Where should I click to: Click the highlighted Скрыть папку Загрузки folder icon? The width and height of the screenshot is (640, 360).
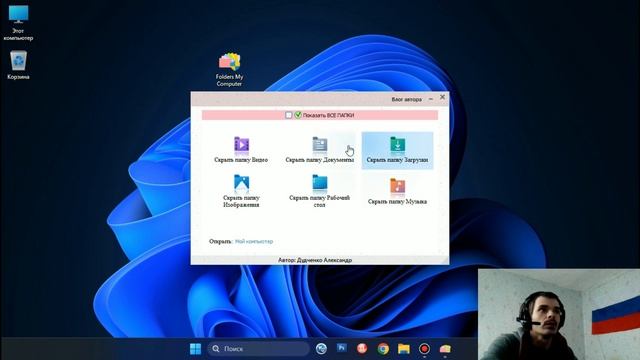pyautogui.click(x=397, y=145)
